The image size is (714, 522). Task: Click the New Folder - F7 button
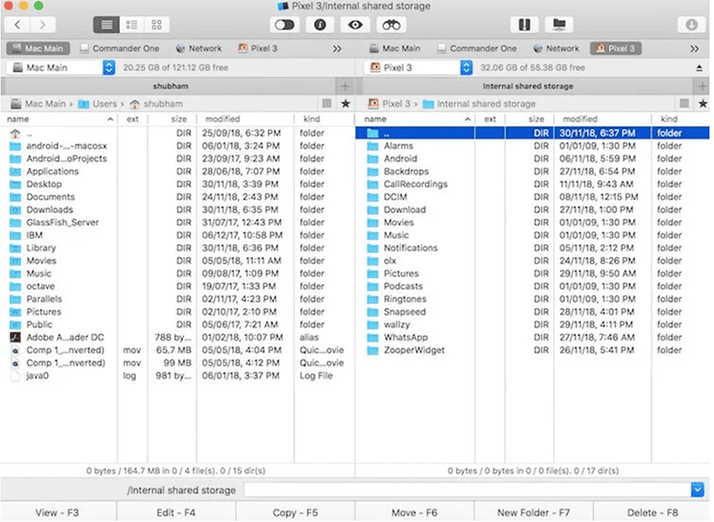coord(535,512)
